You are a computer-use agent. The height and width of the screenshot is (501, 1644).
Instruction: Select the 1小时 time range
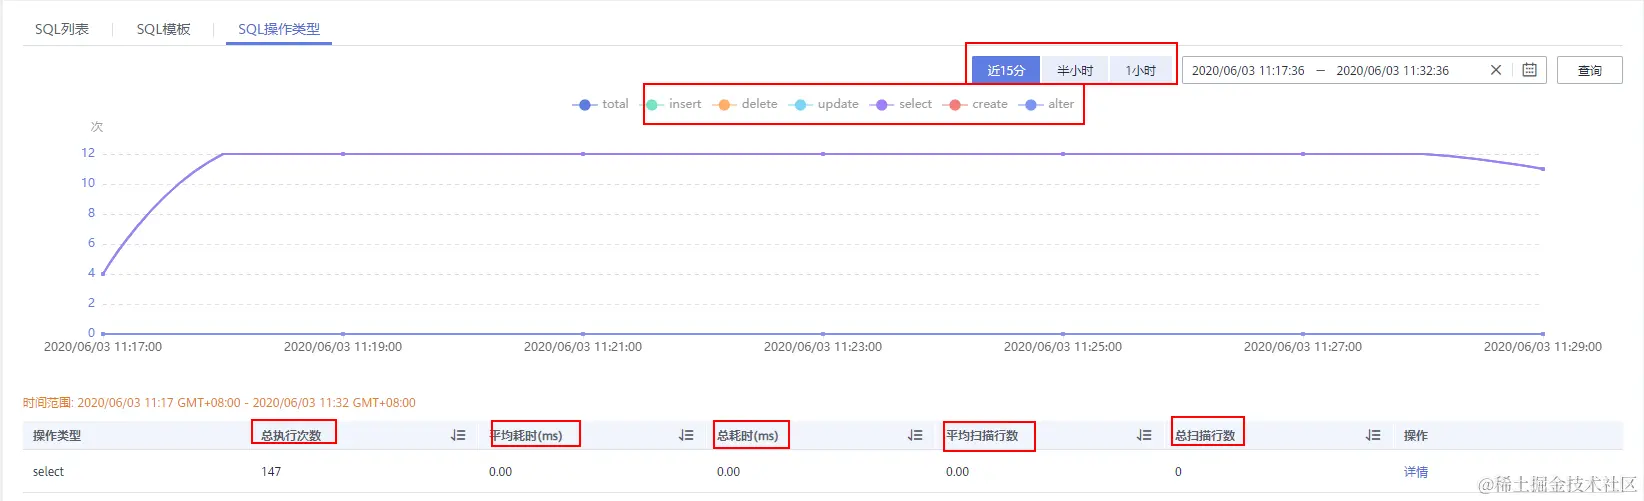coord(1140,70)
